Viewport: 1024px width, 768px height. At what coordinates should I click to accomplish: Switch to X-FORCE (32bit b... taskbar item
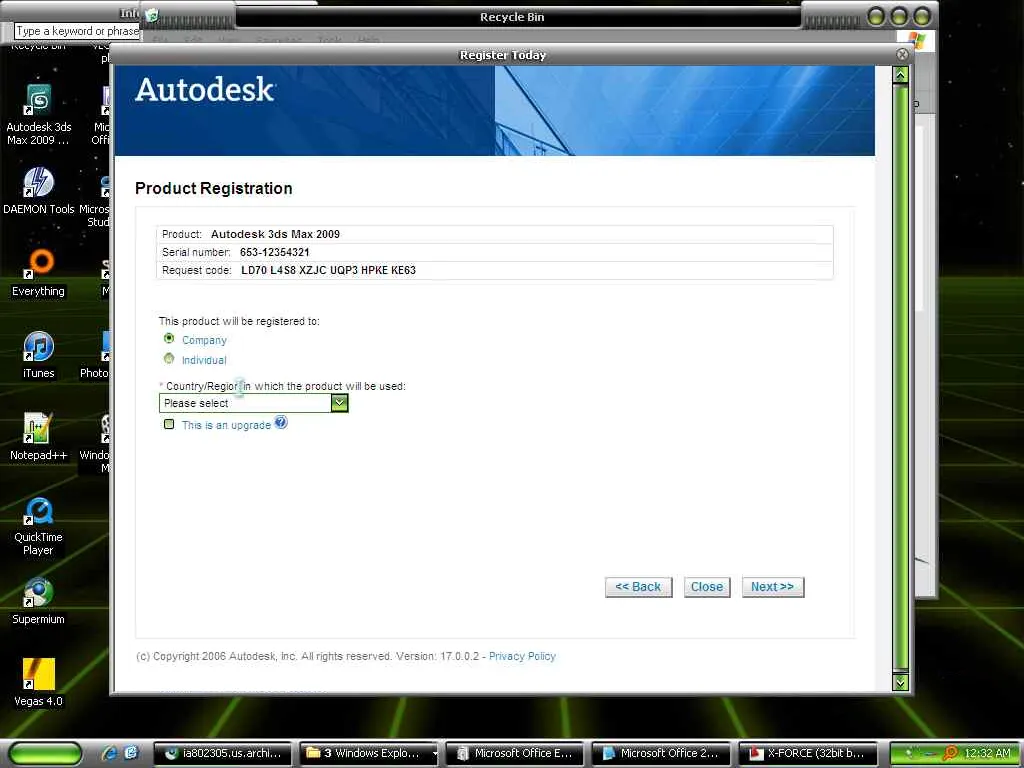pyautogui.click(x=808, y=753)
